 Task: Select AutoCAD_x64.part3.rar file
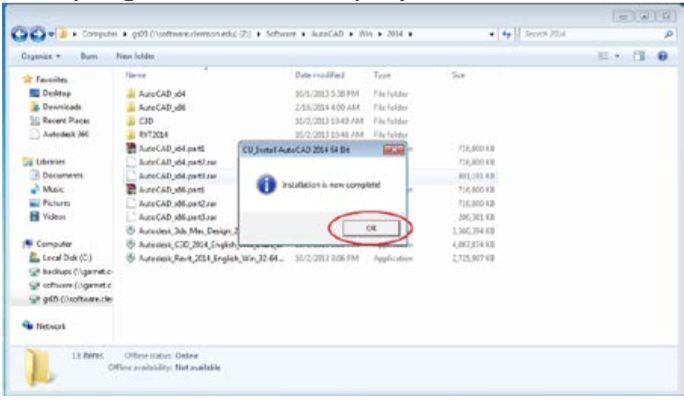pyautogui.click(x=178, y=176)
